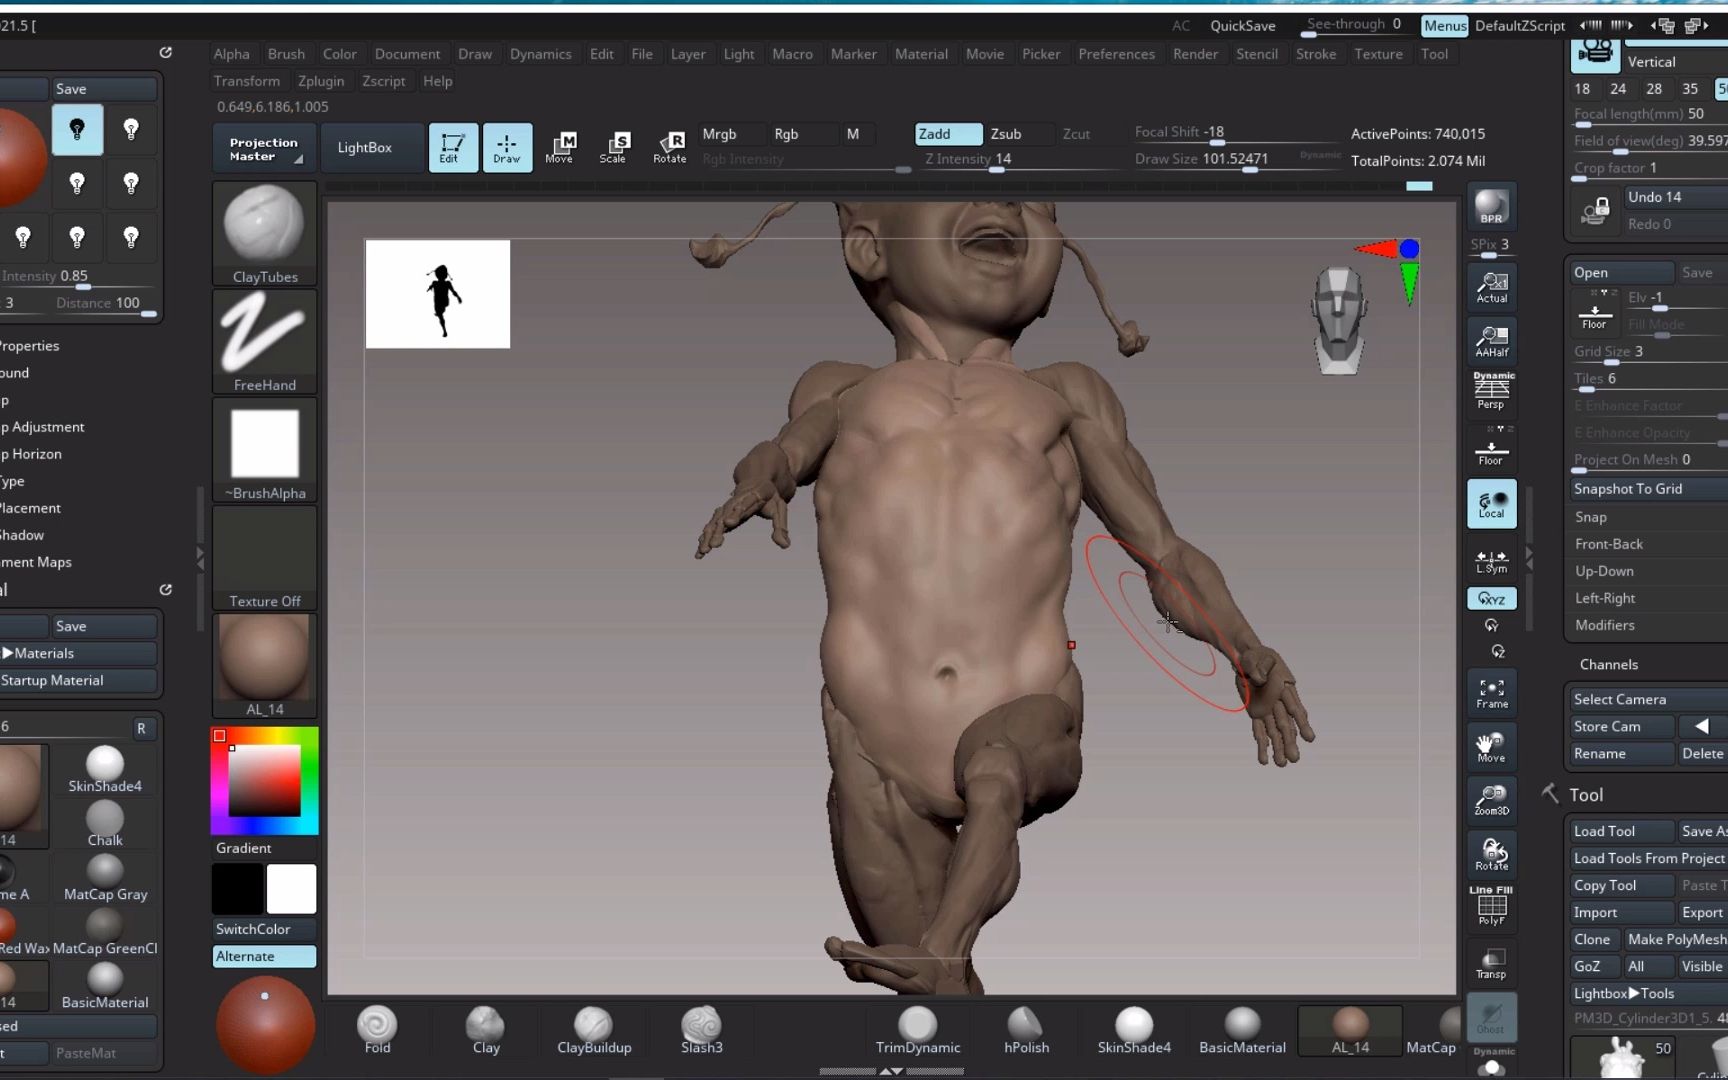The width and height of the screenshot is (1728, 1080).
Task: Select the ClayBuildup brush
Action: pyautogui.click(x=594, y=1030)
